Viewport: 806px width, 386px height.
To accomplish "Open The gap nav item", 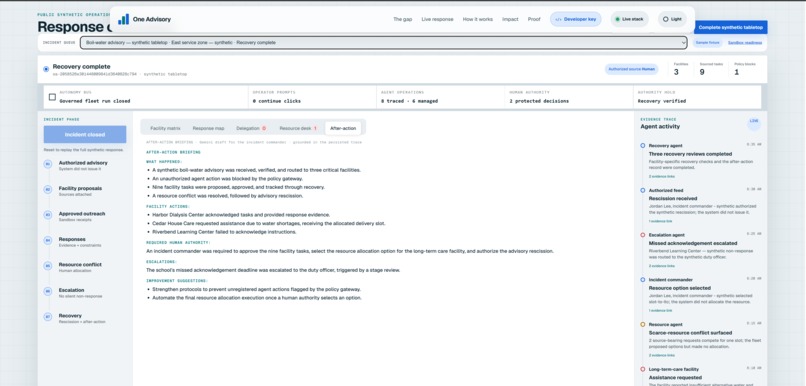I will pyautogui.click(x=402, y=19).
